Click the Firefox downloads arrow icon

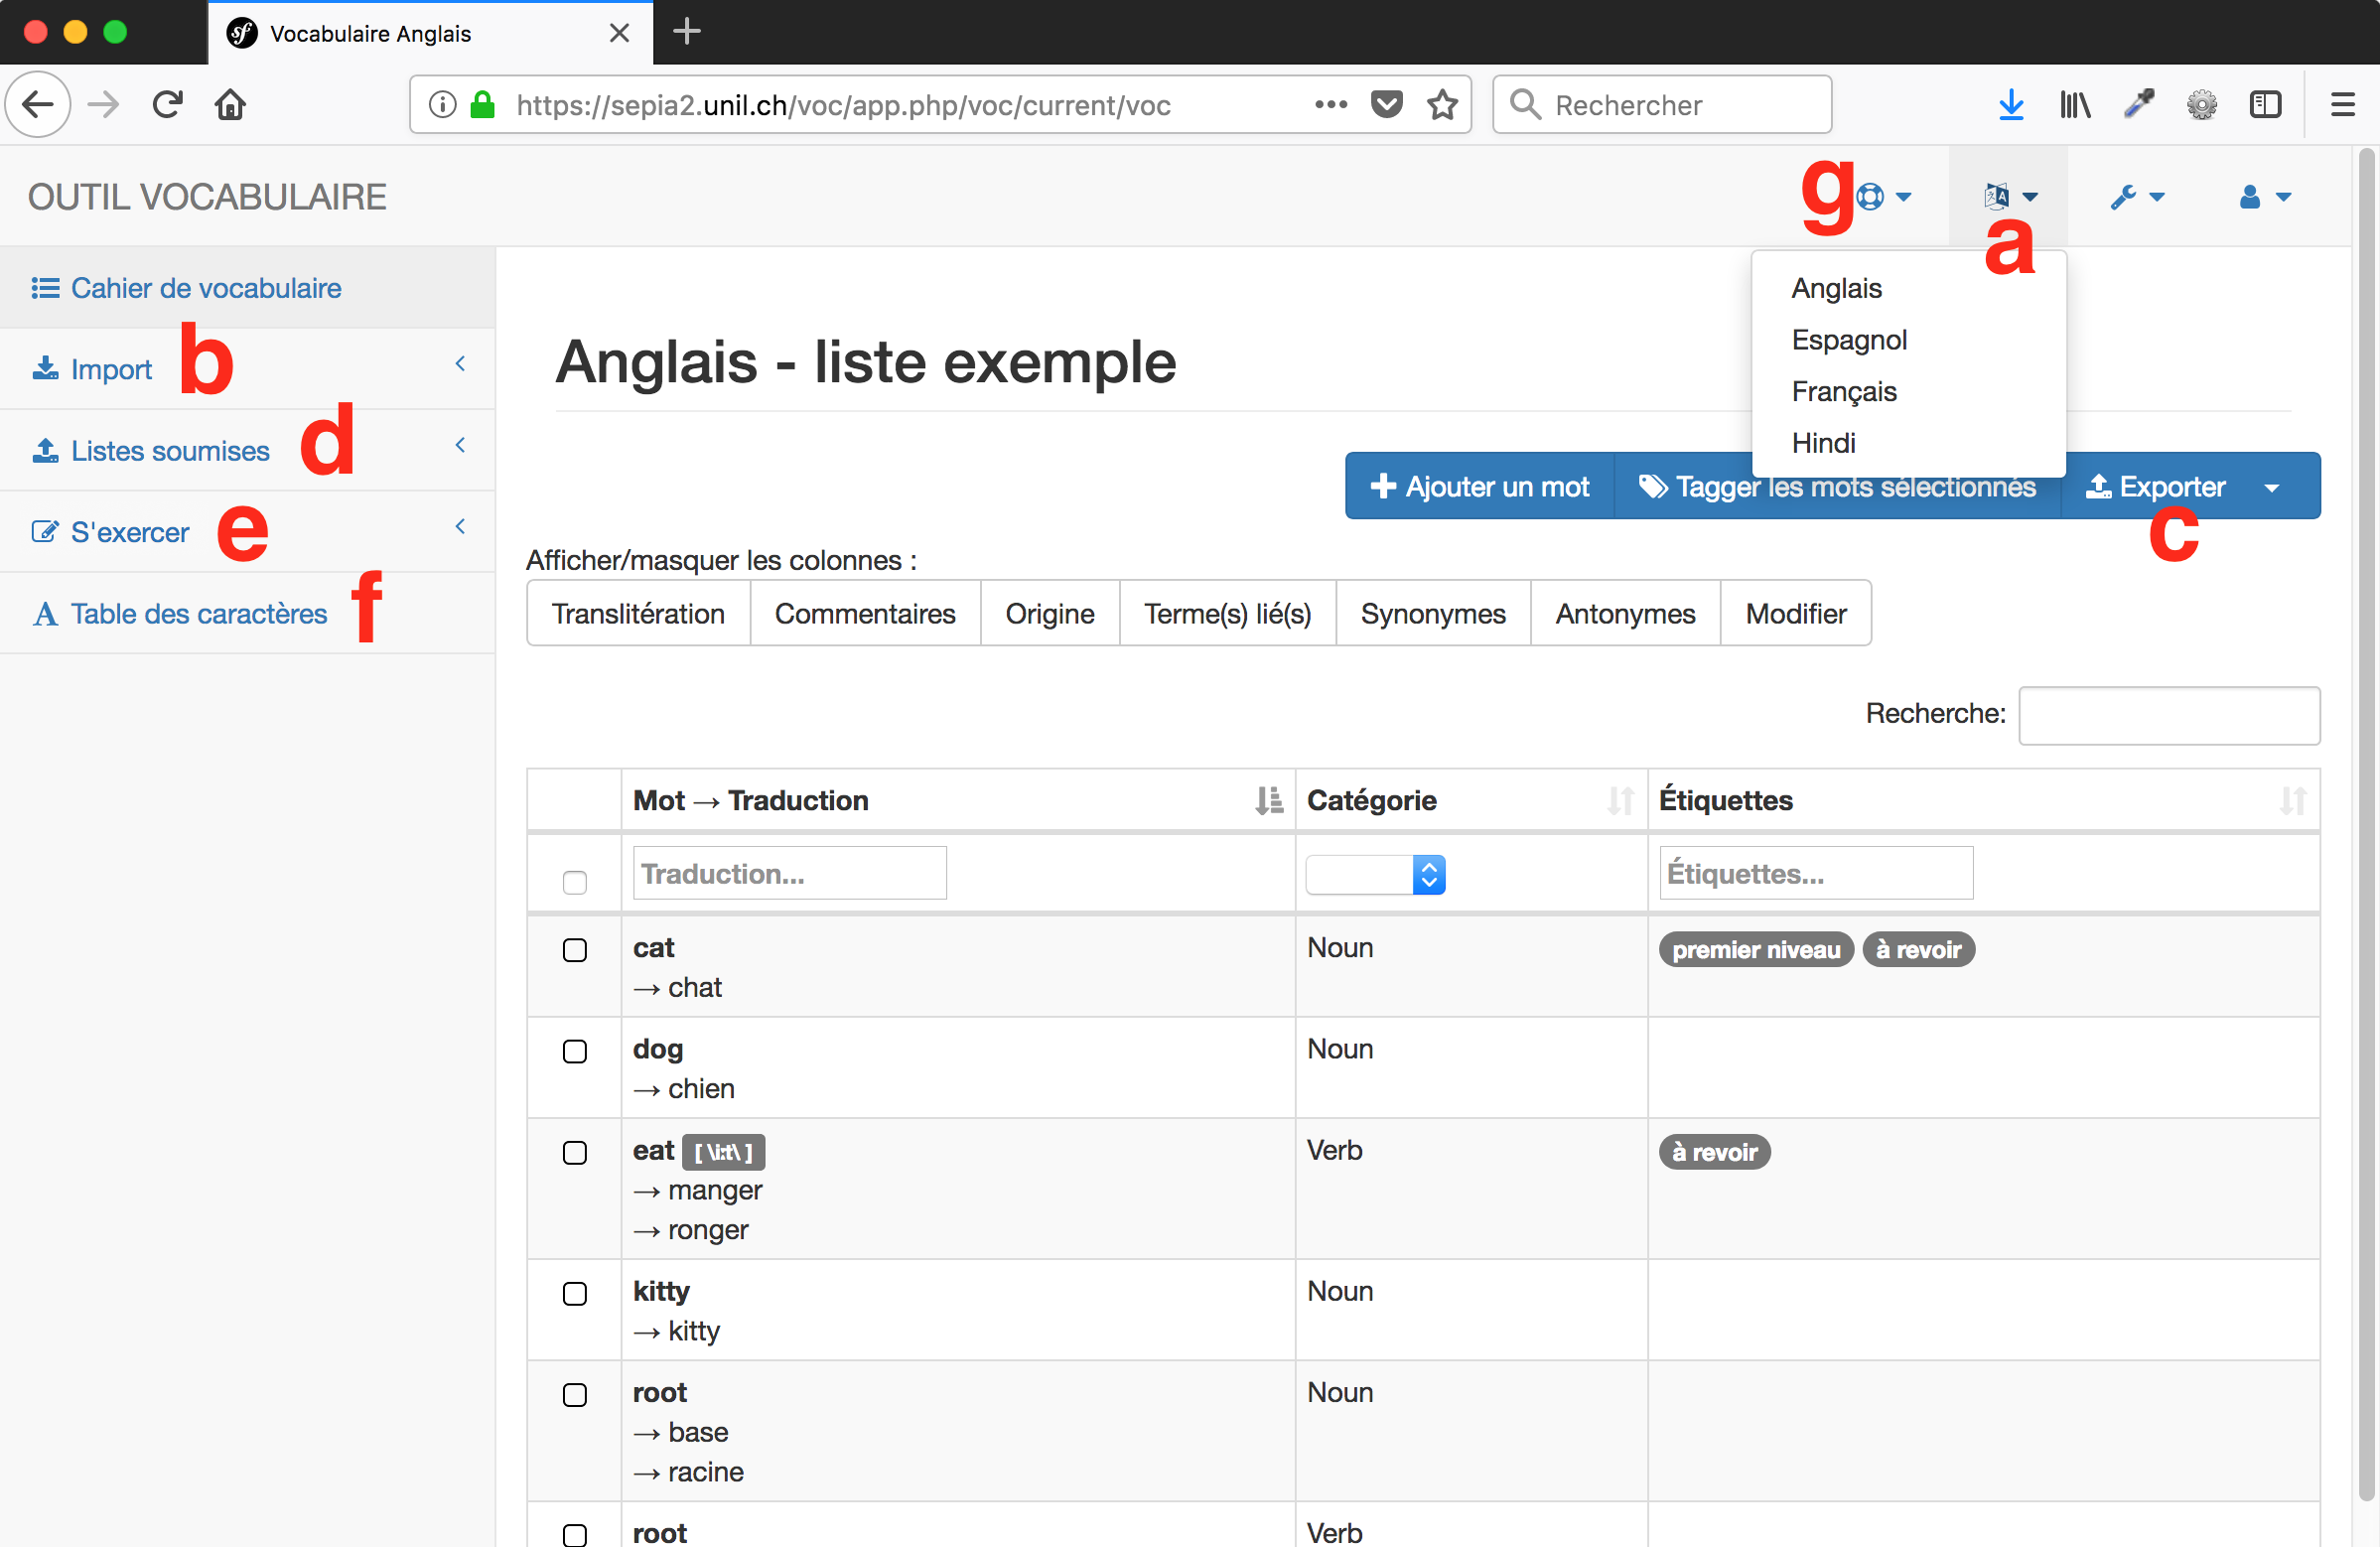(x=2011, y=104)
